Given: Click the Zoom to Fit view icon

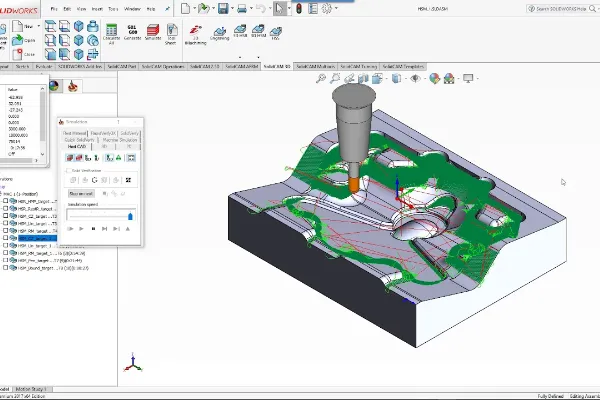Looking at the screenshot, I should pos(321,78).
